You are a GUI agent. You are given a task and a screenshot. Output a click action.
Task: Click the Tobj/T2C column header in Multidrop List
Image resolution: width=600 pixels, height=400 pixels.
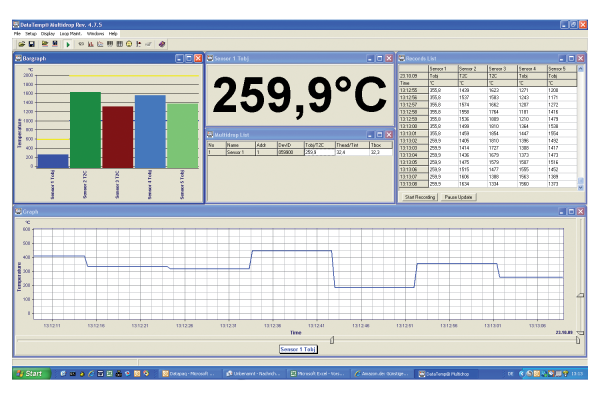pyautogui.click(x=320, y=145)
